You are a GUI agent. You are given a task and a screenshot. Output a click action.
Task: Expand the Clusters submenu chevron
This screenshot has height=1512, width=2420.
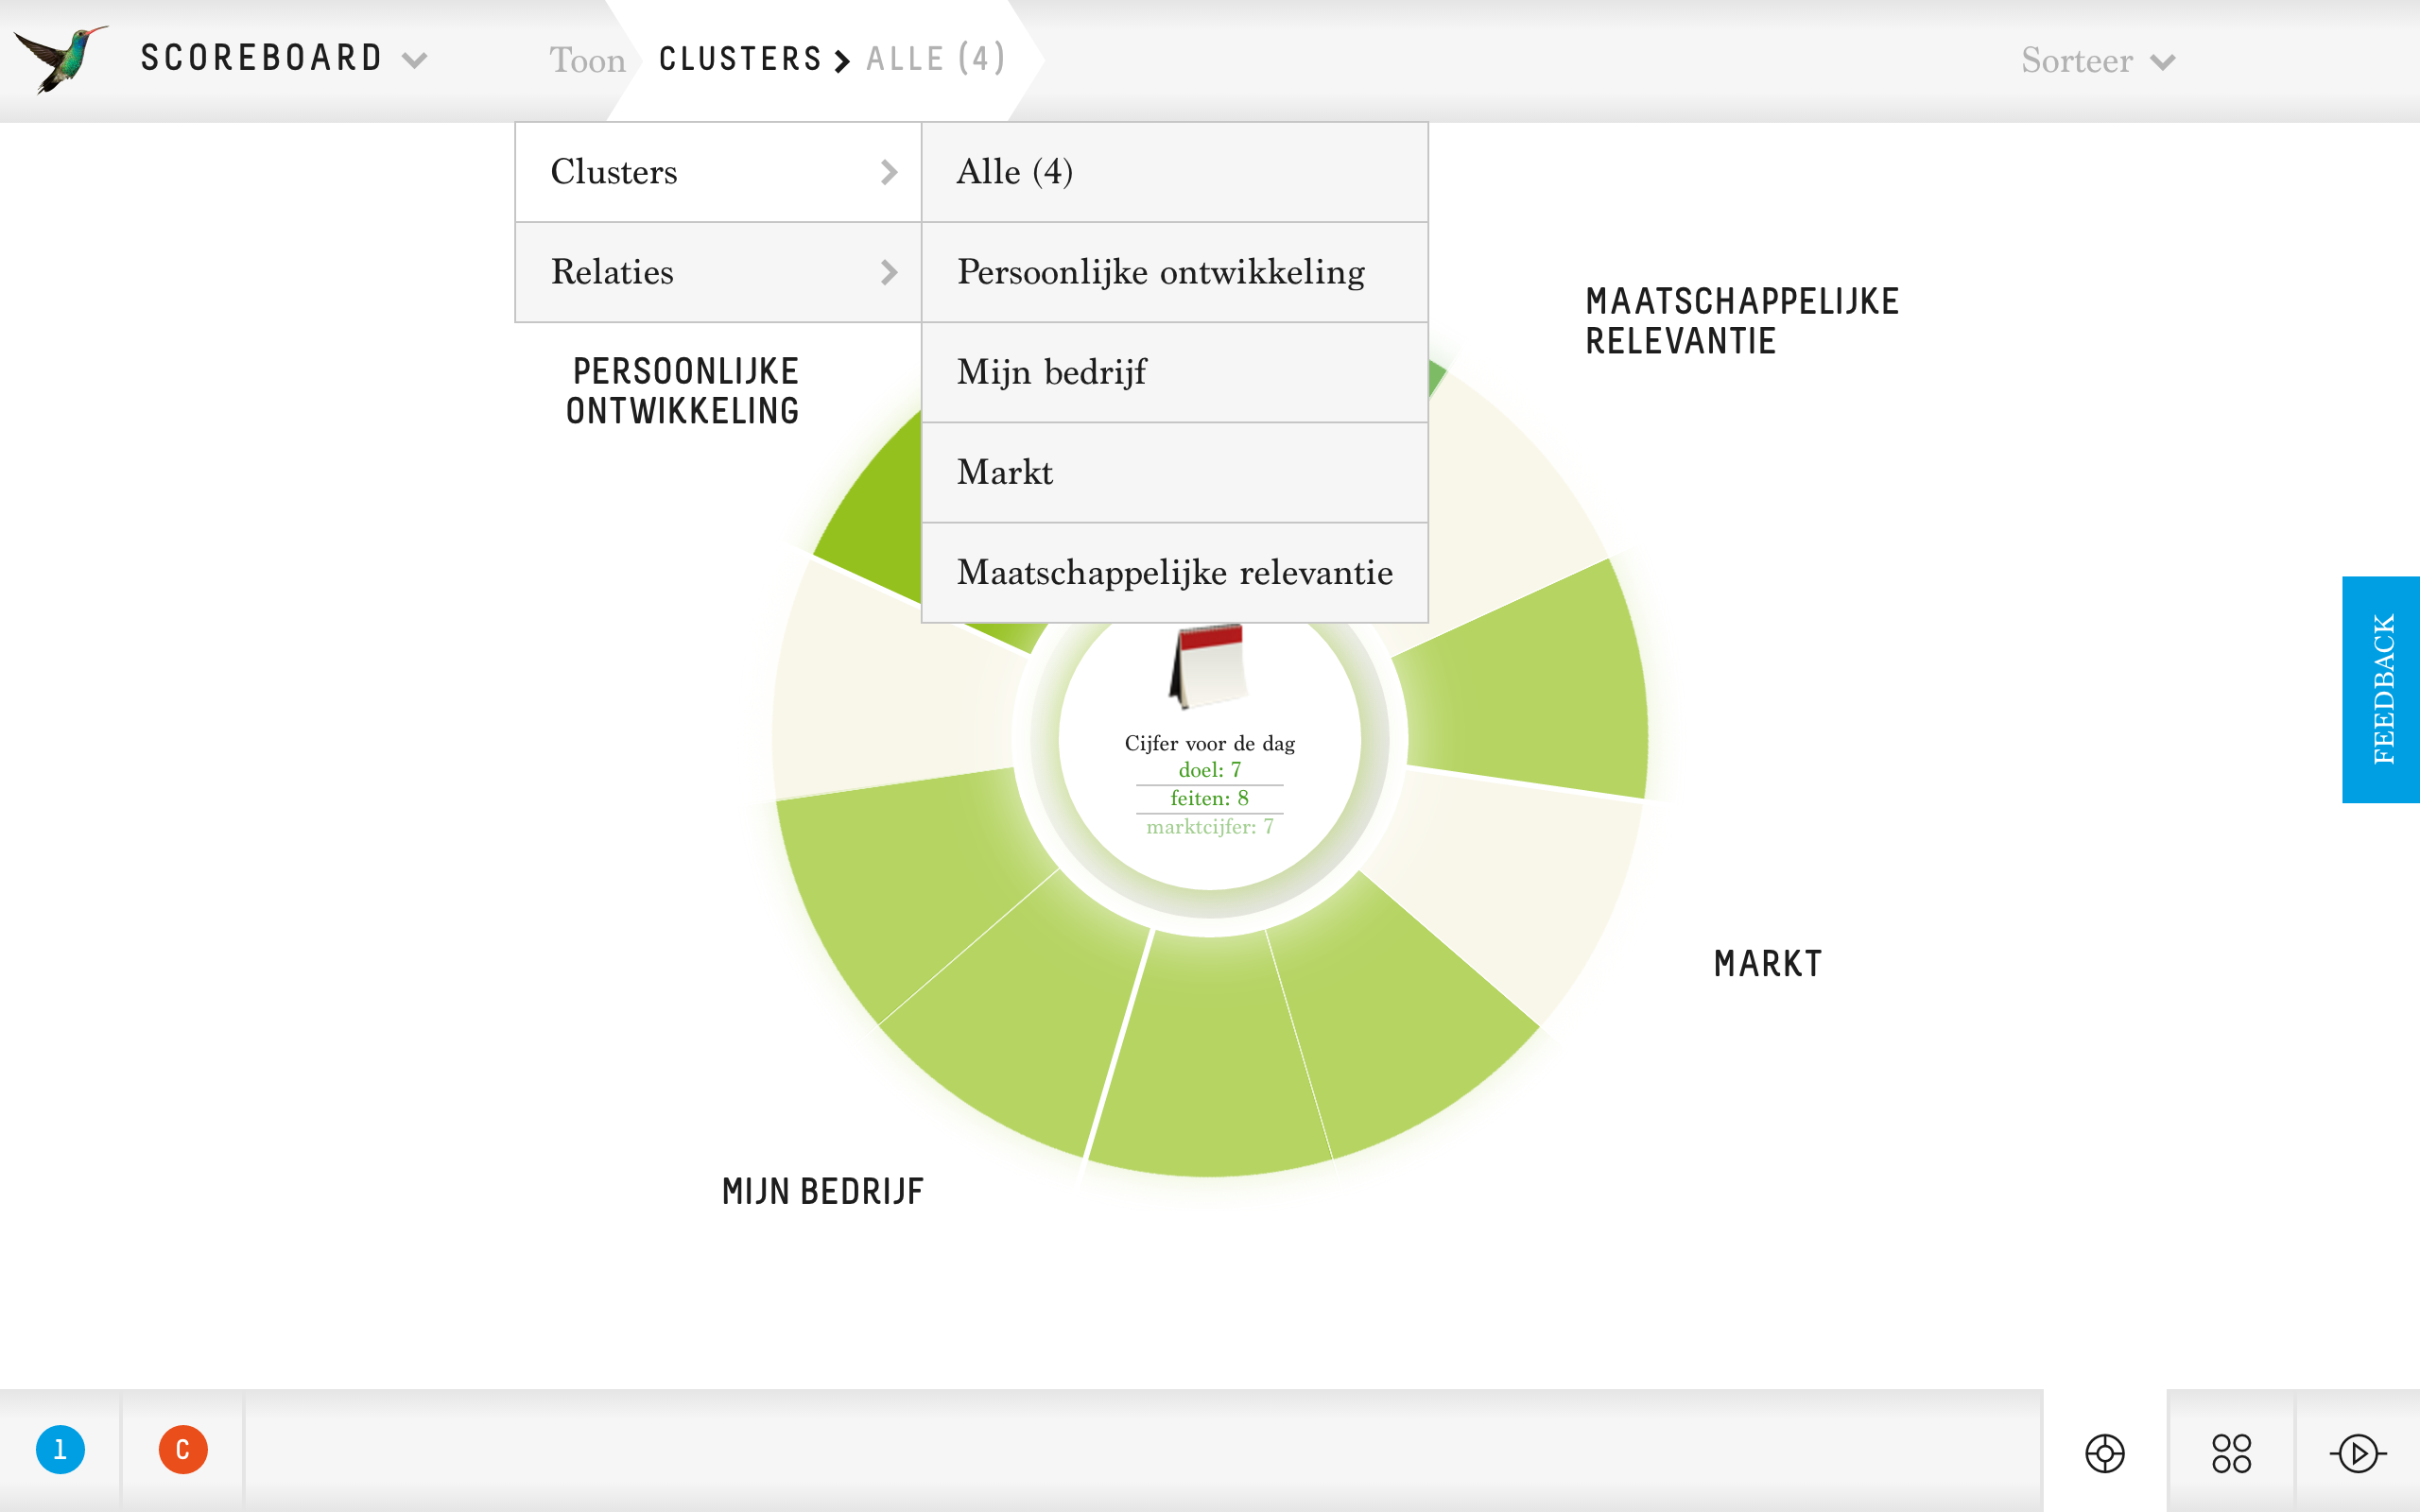[x=889, y=172]
